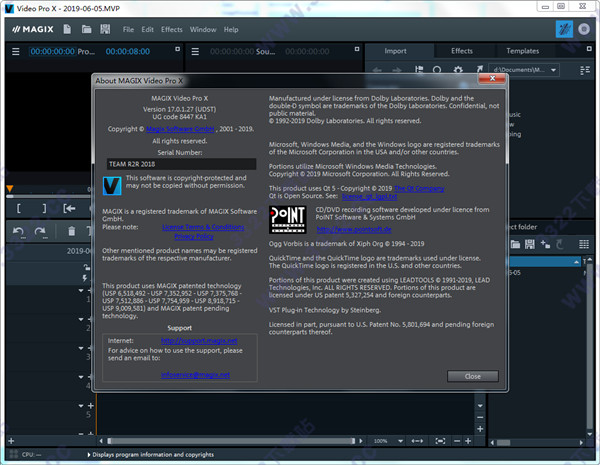Open support.magix.net link
600x465 pixels.
click(199, 341)
